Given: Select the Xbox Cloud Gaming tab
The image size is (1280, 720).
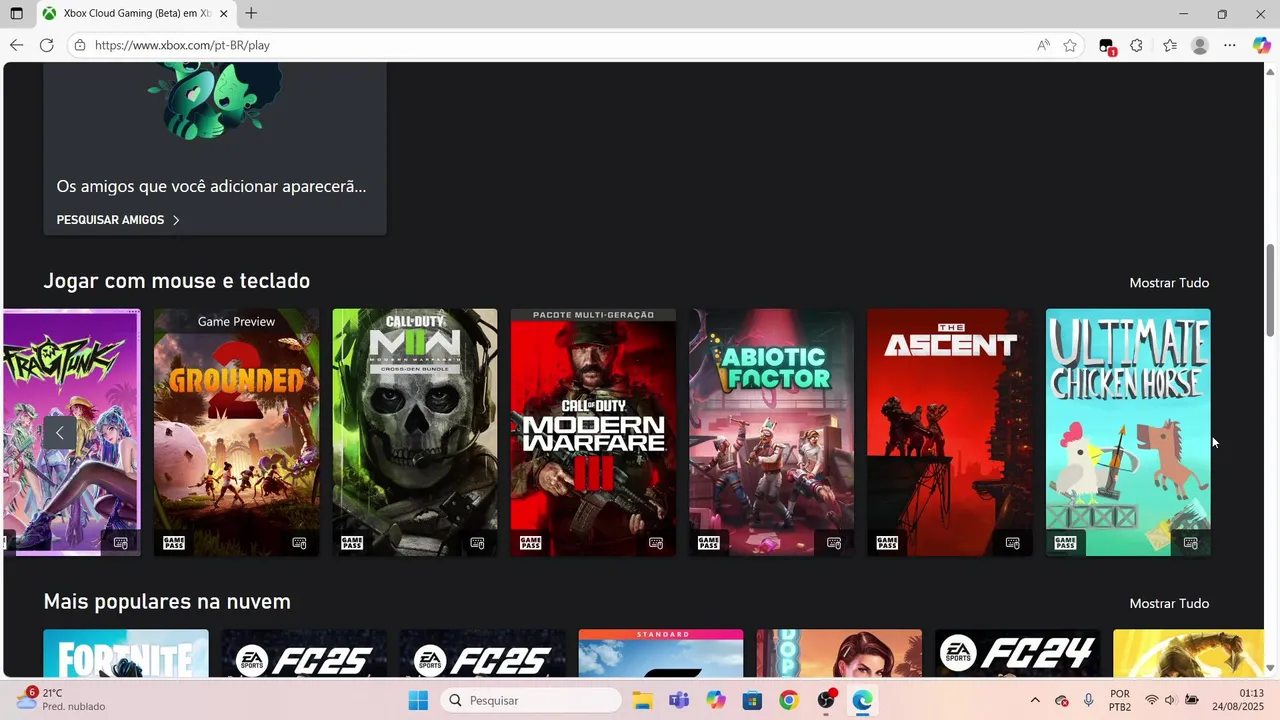Looking at the screenshot, I should 135,14.
